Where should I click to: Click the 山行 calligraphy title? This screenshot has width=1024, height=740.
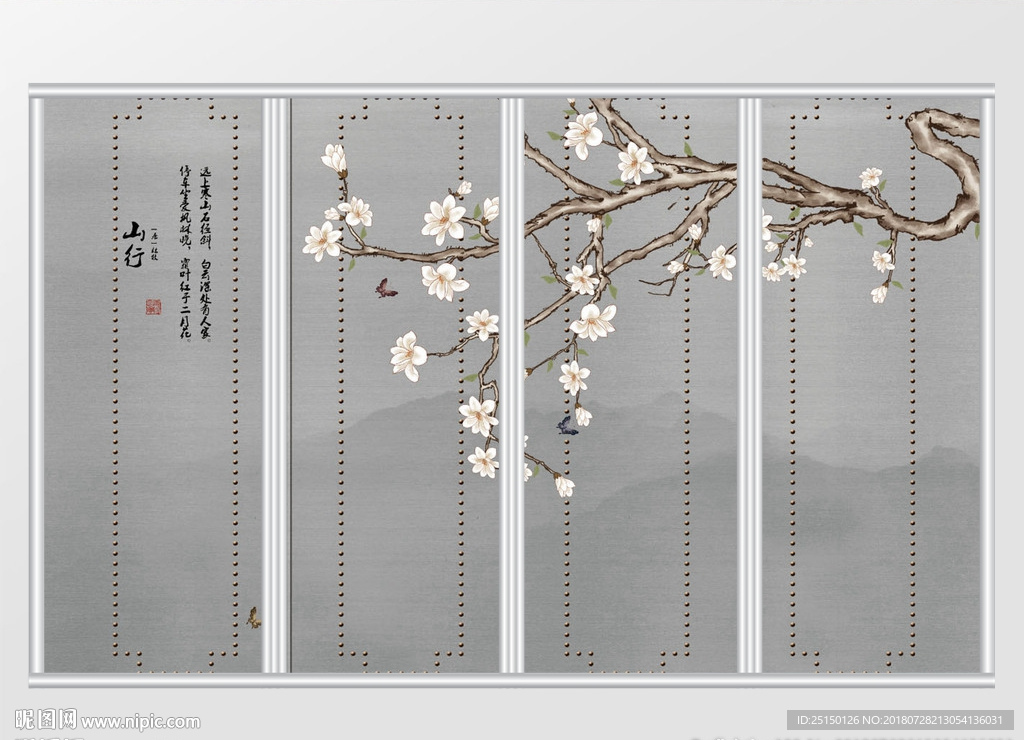coord(135,244)
